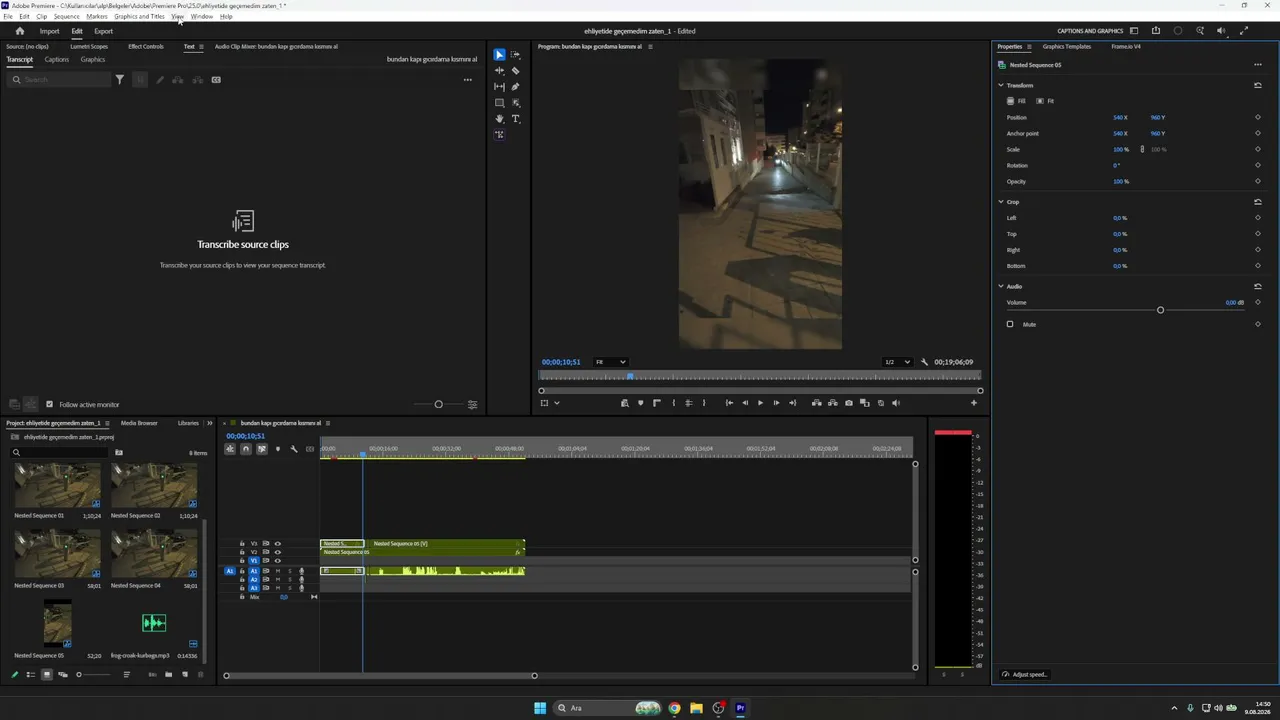1280x720 pixels.
Task: Collapse the Transform section
Action: point(1000,85)
